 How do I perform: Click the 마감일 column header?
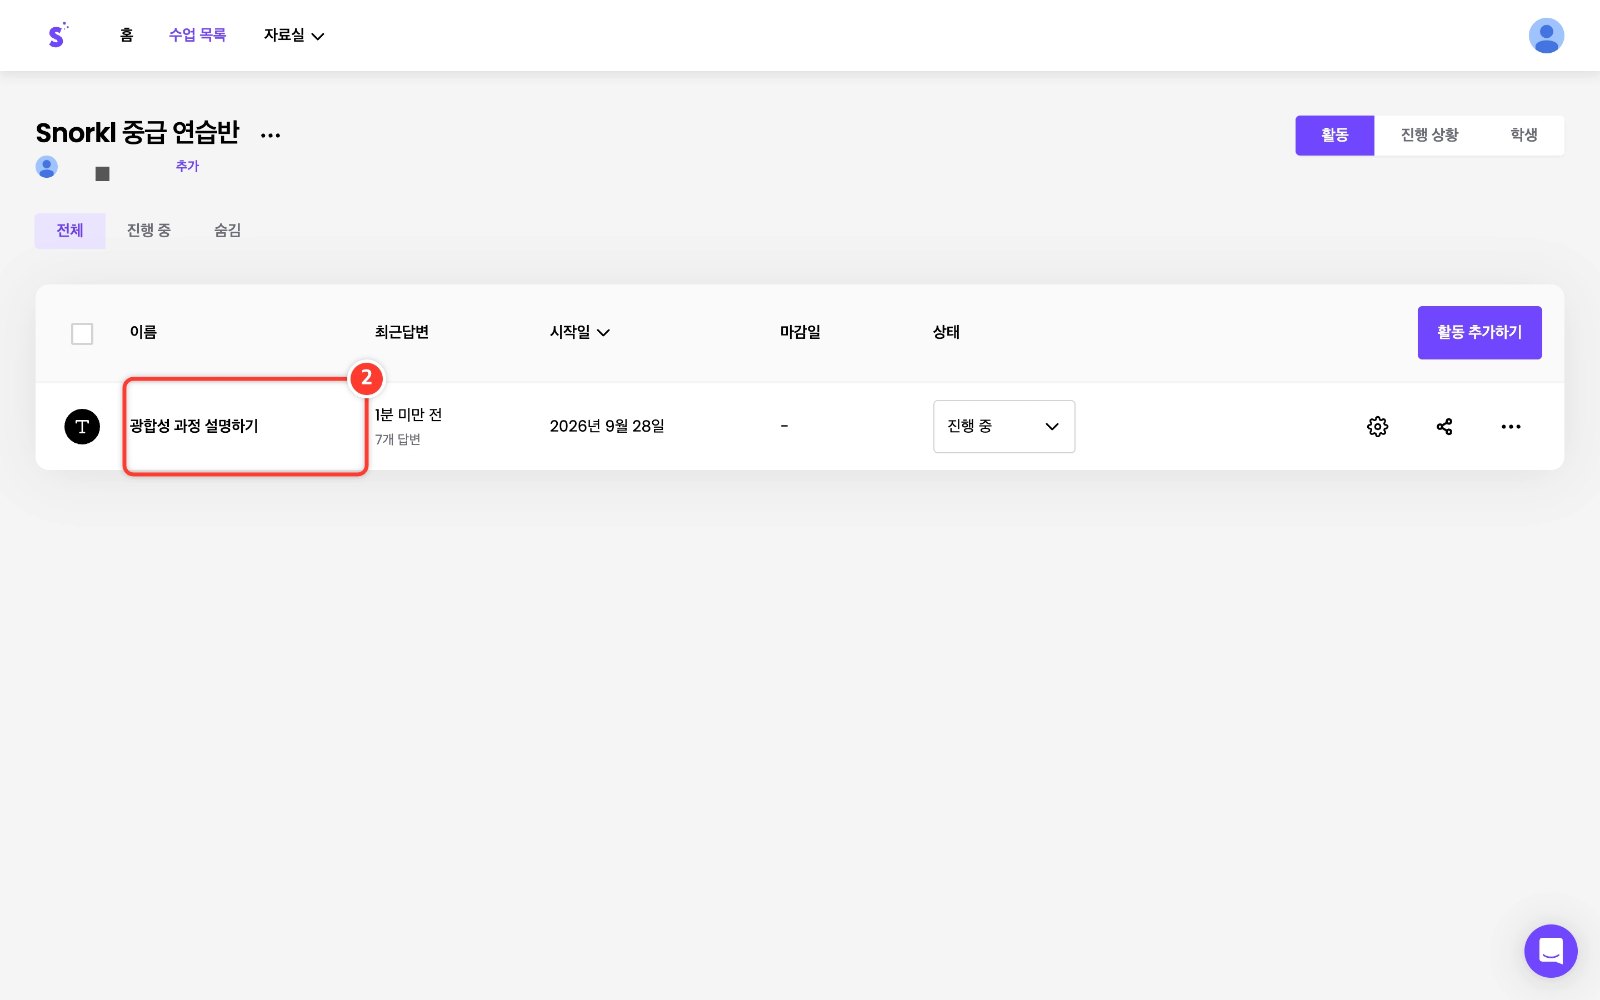click(800, 332)
